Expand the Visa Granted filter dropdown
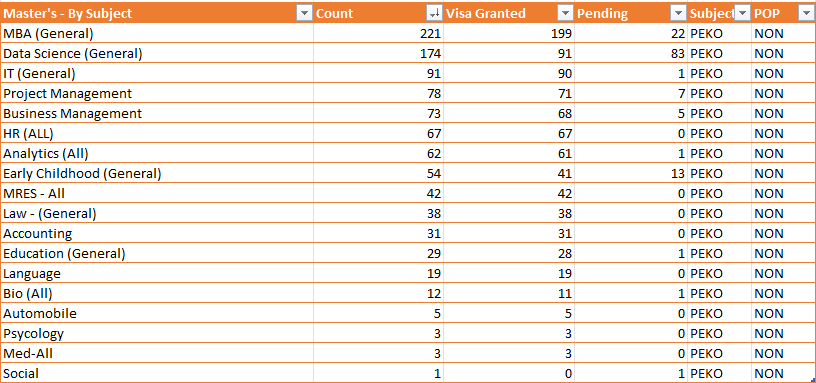 click(565, 13)
